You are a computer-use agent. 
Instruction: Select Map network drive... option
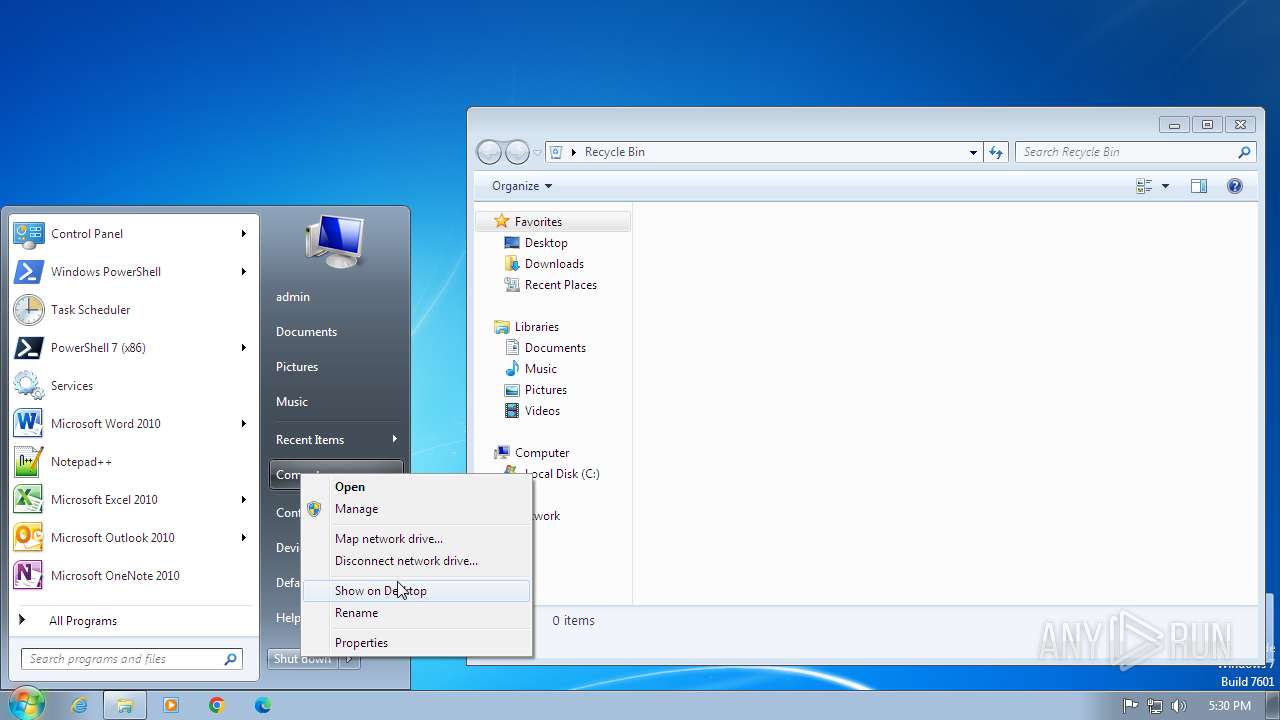point(417,539)
